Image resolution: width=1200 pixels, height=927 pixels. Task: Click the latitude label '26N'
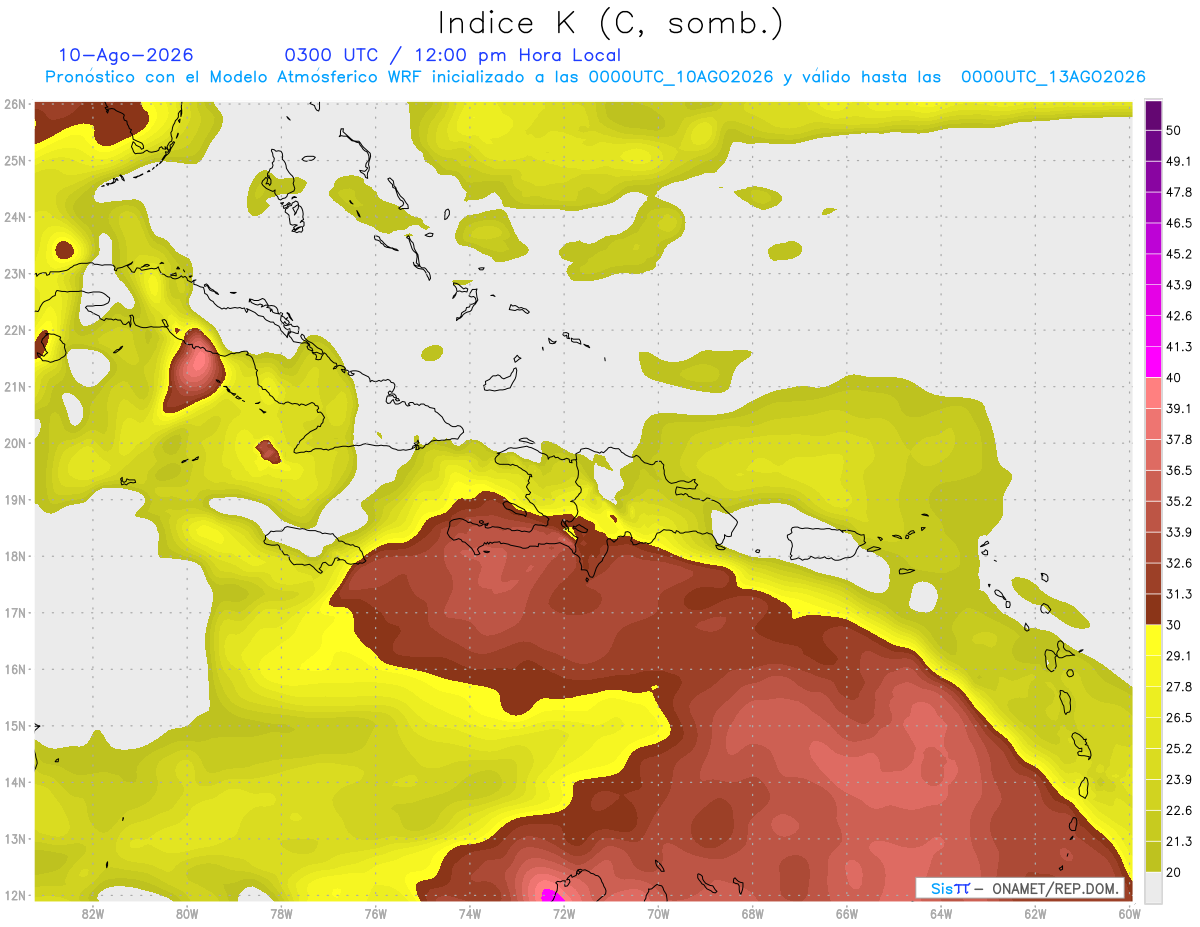[15, 104]
